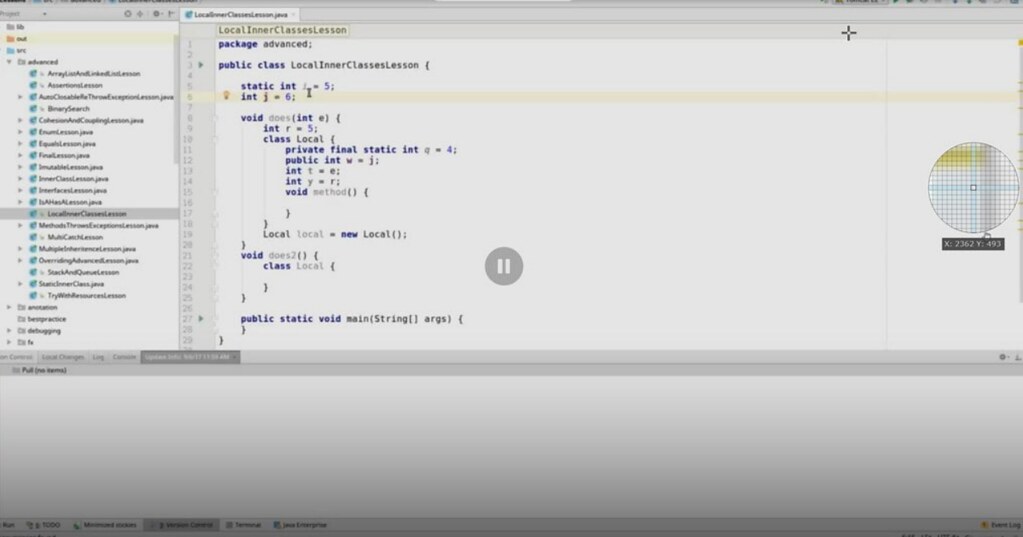Image resolution: width=1023 pixels, height=537 pixels.
Task: Open the Event Log from status bar
Action: tap(996, 525)
